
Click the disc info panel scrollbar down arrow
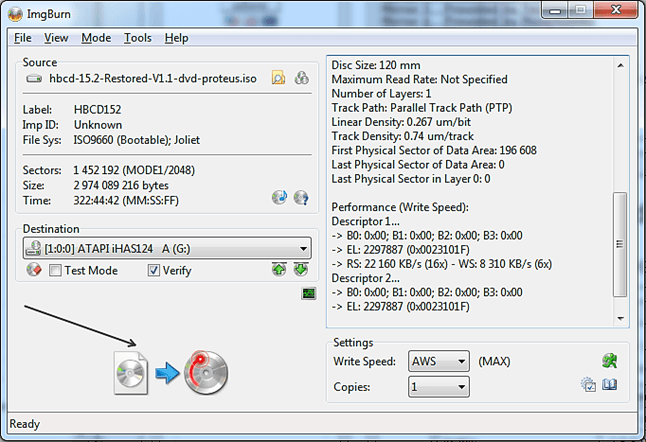pyautogui.click(x=620, y=319)
